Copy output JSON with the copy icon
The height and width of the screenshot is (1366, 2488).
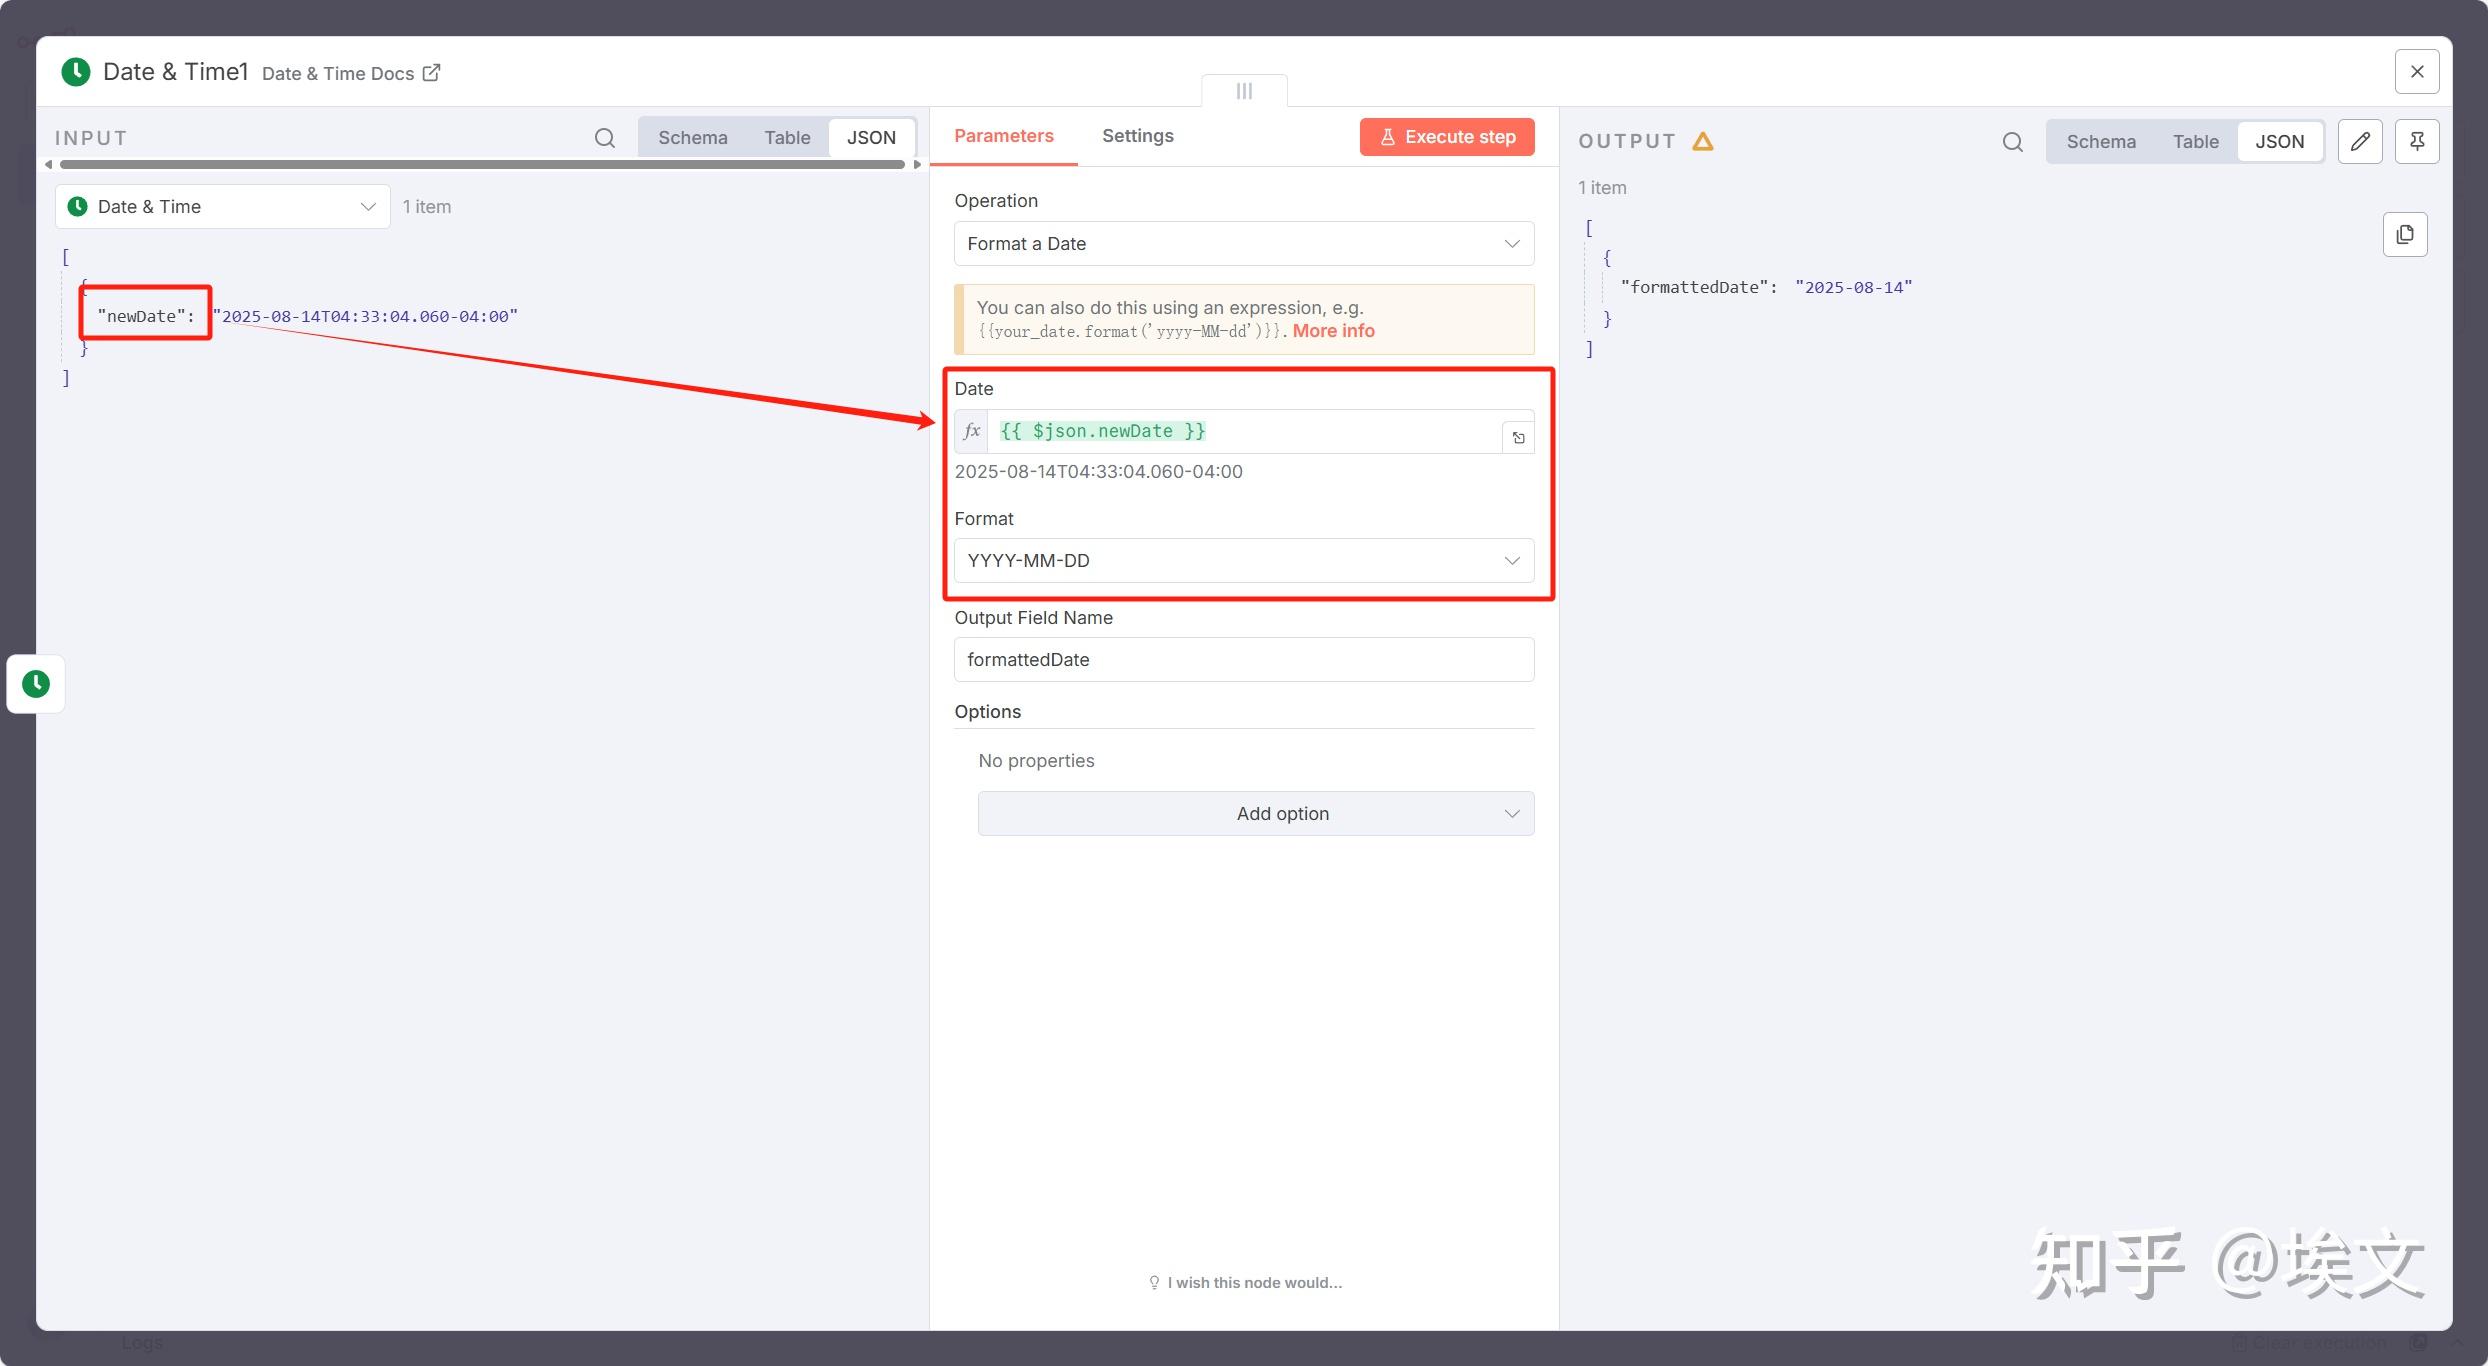[x=2405, y=234]
